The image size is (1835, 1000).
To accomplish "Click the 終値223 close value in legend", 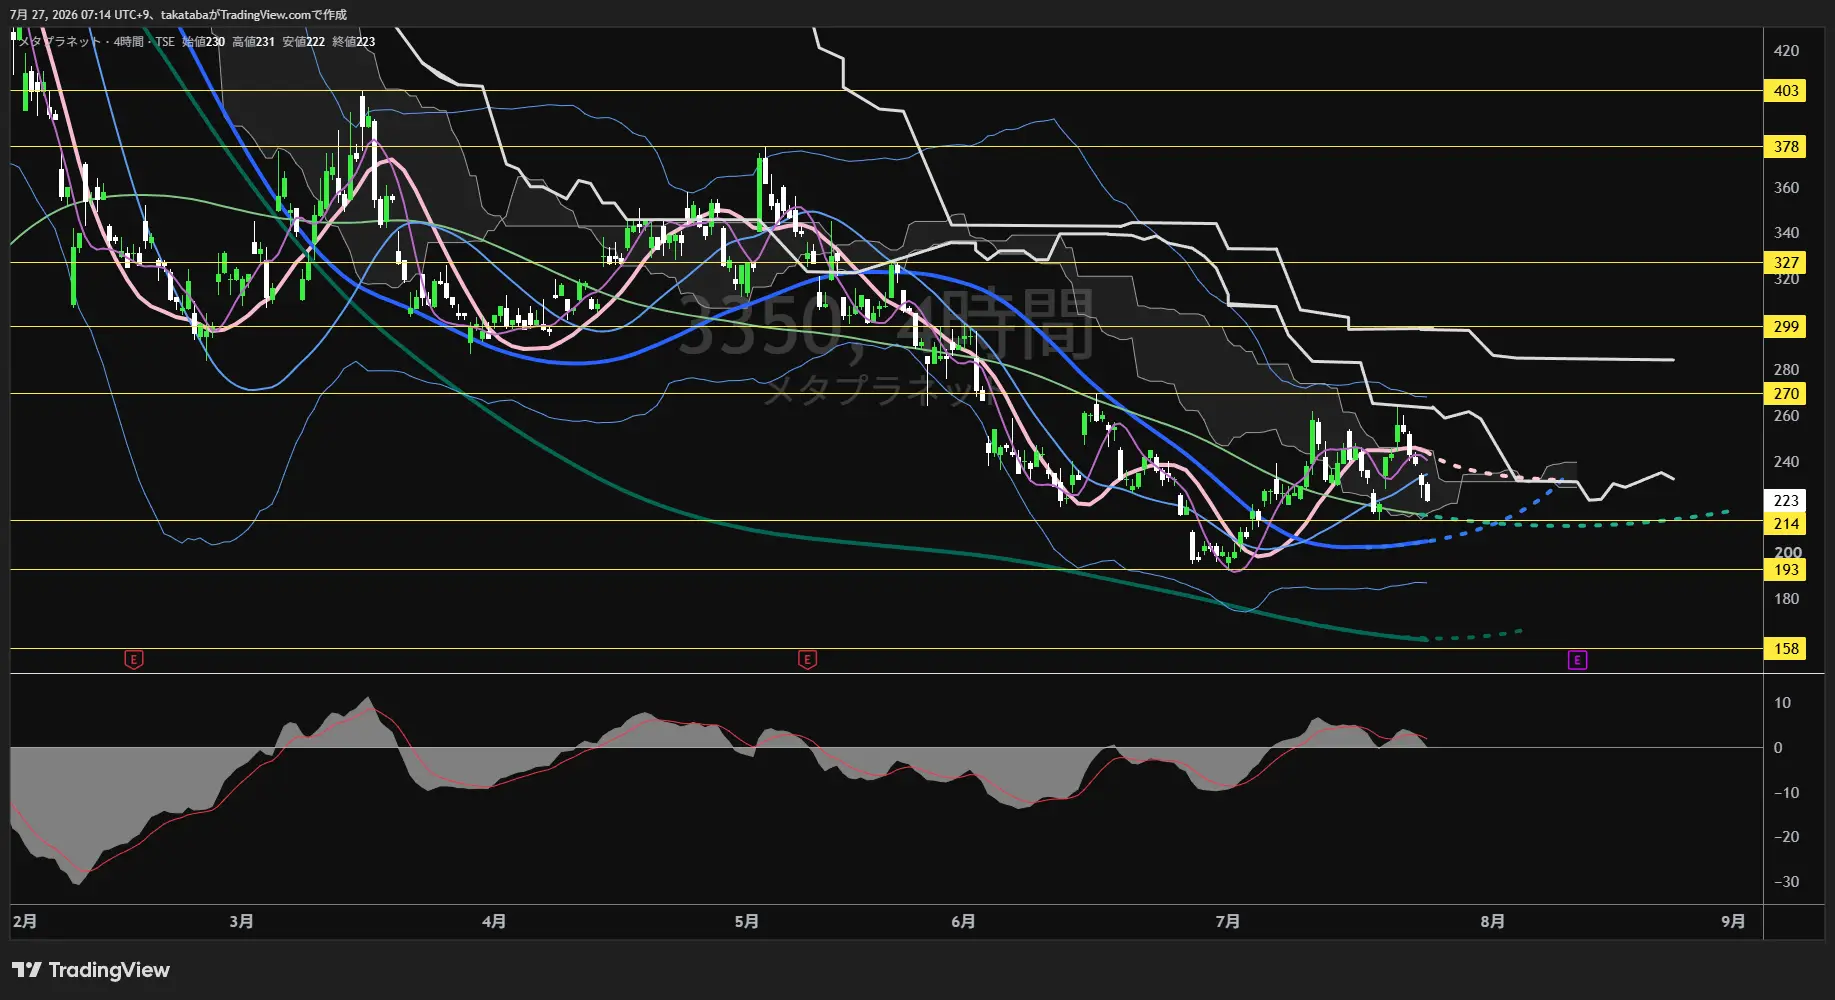I will 353,42.
